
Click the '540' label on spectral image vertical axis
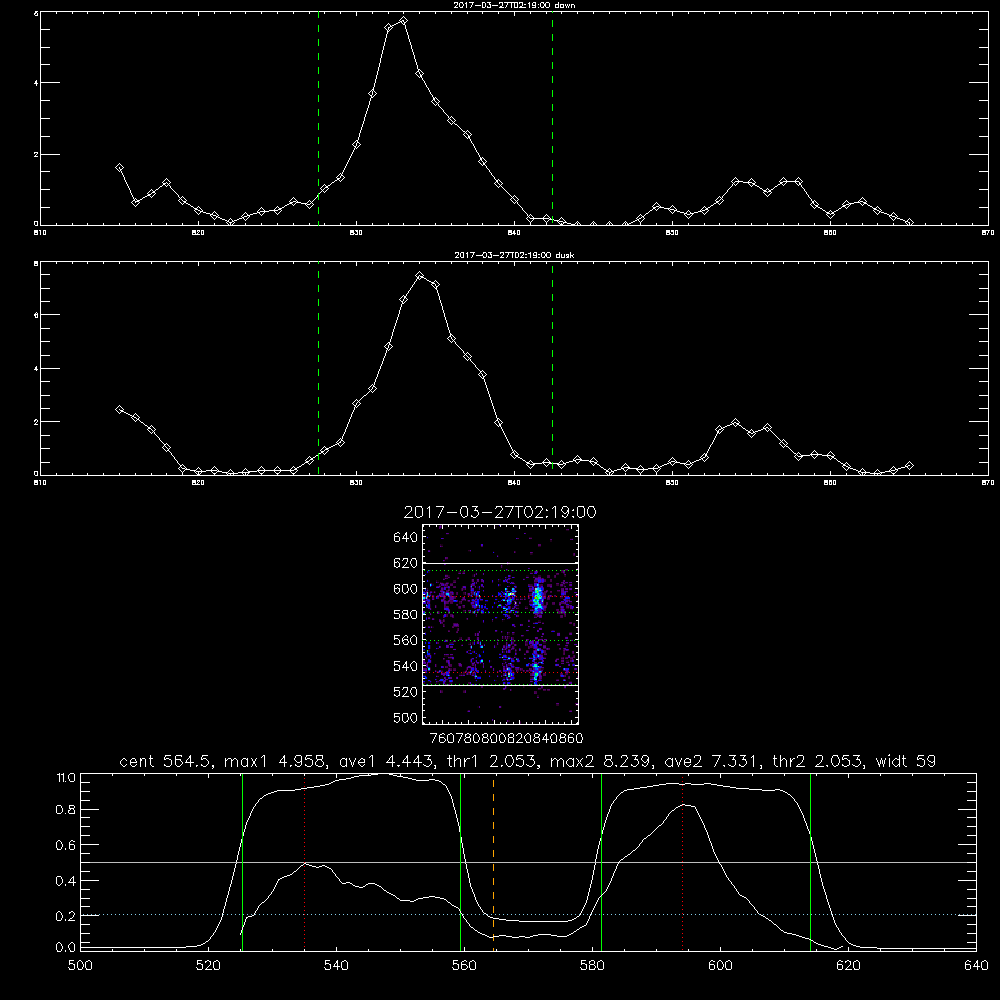[x=406, y=666]
